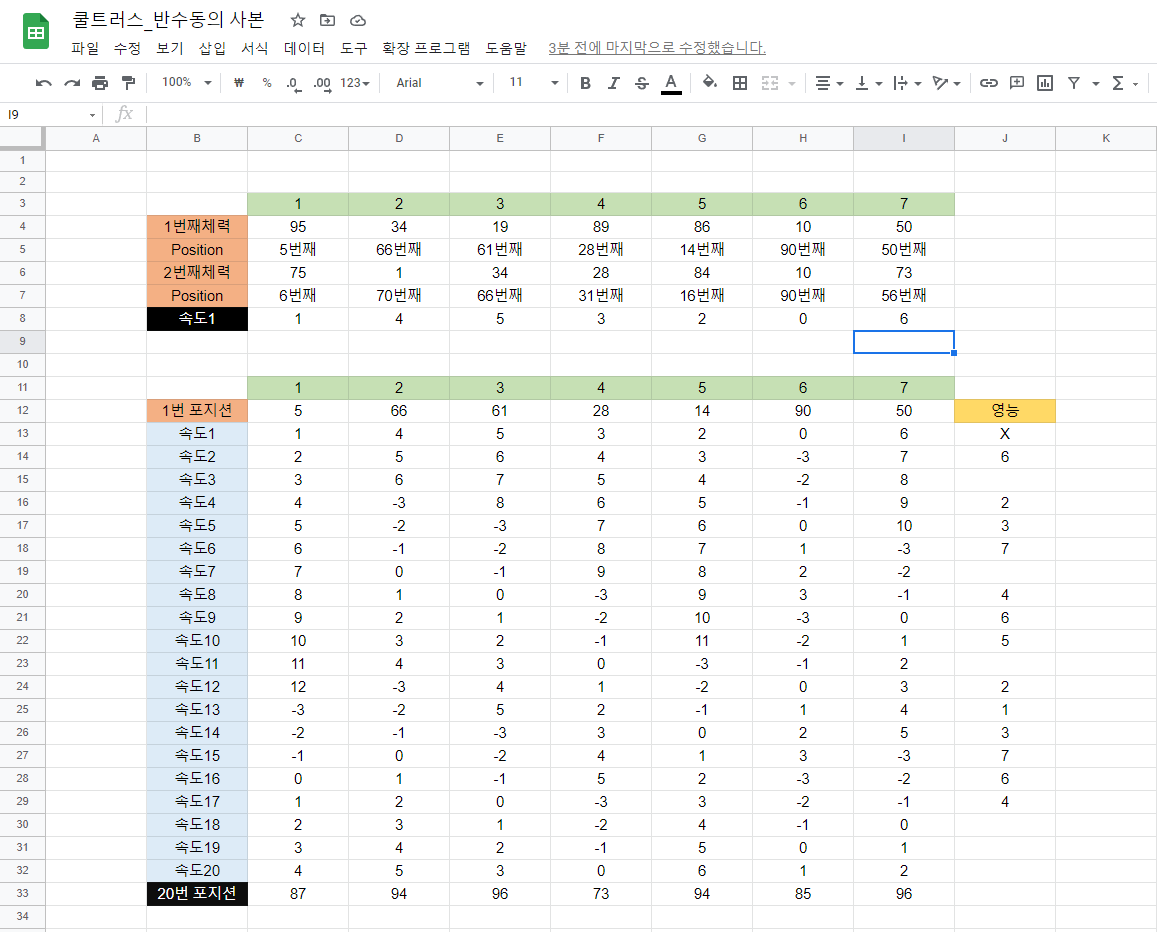Click the undo icon
The width and height of the screenshot is (1157, 932).
pos(44,83)
